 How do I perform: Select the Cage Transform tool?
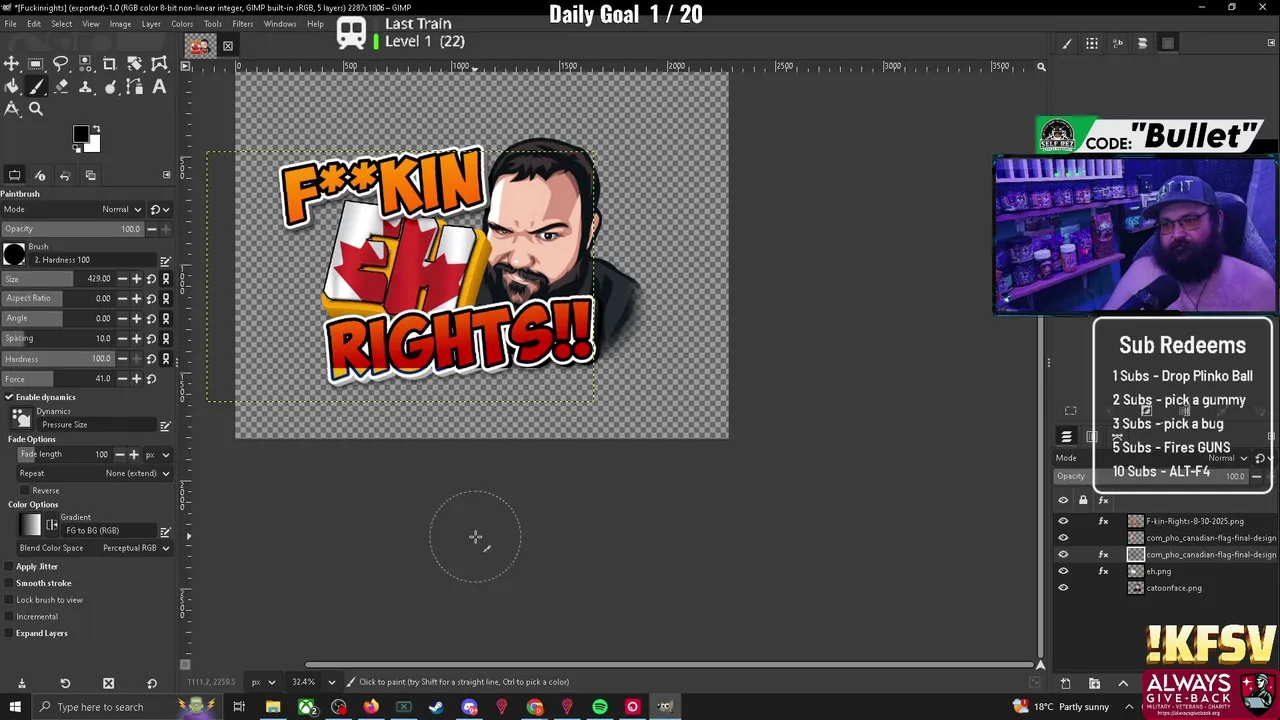point(159,64)
